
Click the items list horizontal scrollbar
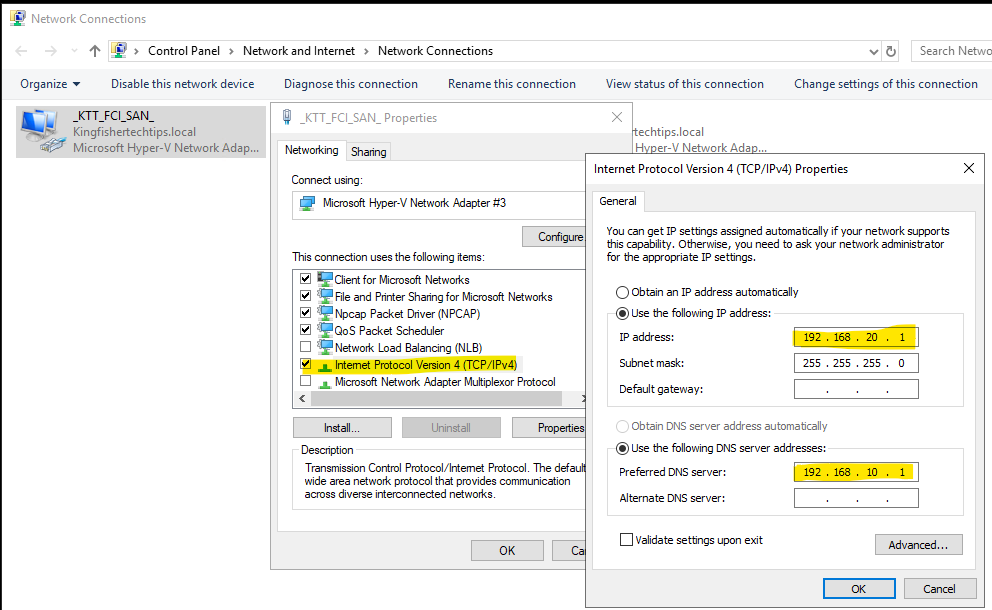click(437, 399)
